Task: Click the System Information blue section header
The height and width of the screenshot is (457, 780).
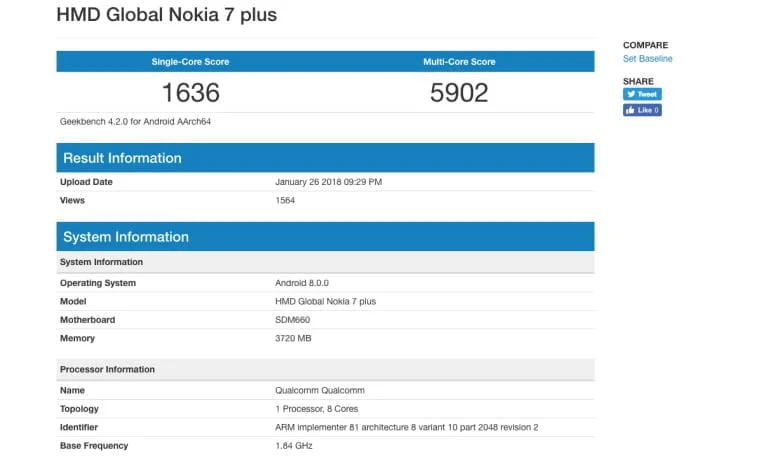Action: tap(126, 237)
